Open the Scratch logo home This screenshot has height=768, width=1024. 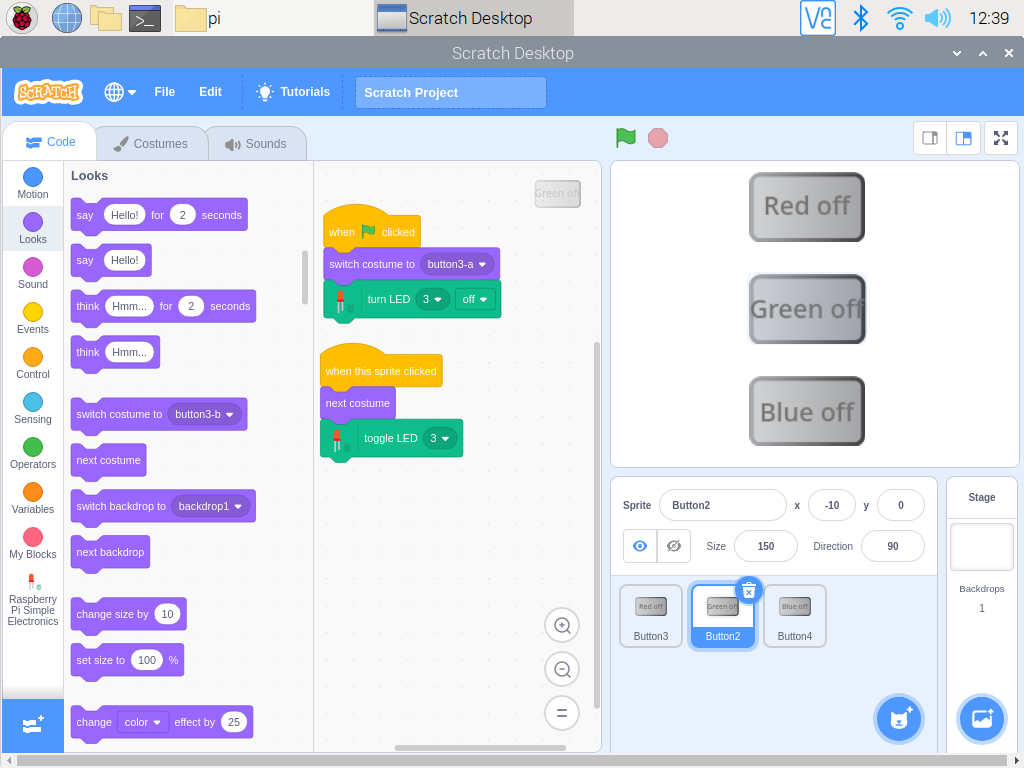tap(48, 92)
